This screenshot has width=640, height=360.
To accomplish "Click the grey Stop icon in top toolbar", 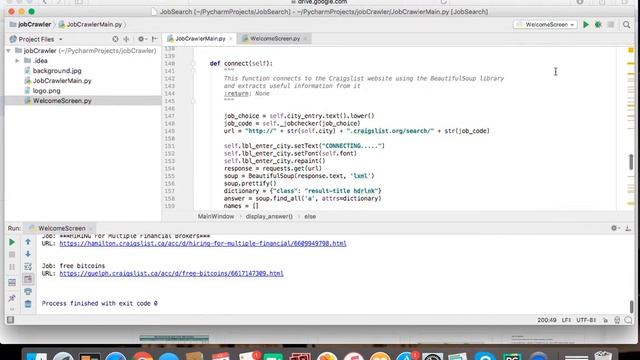I will coord(611,24).
